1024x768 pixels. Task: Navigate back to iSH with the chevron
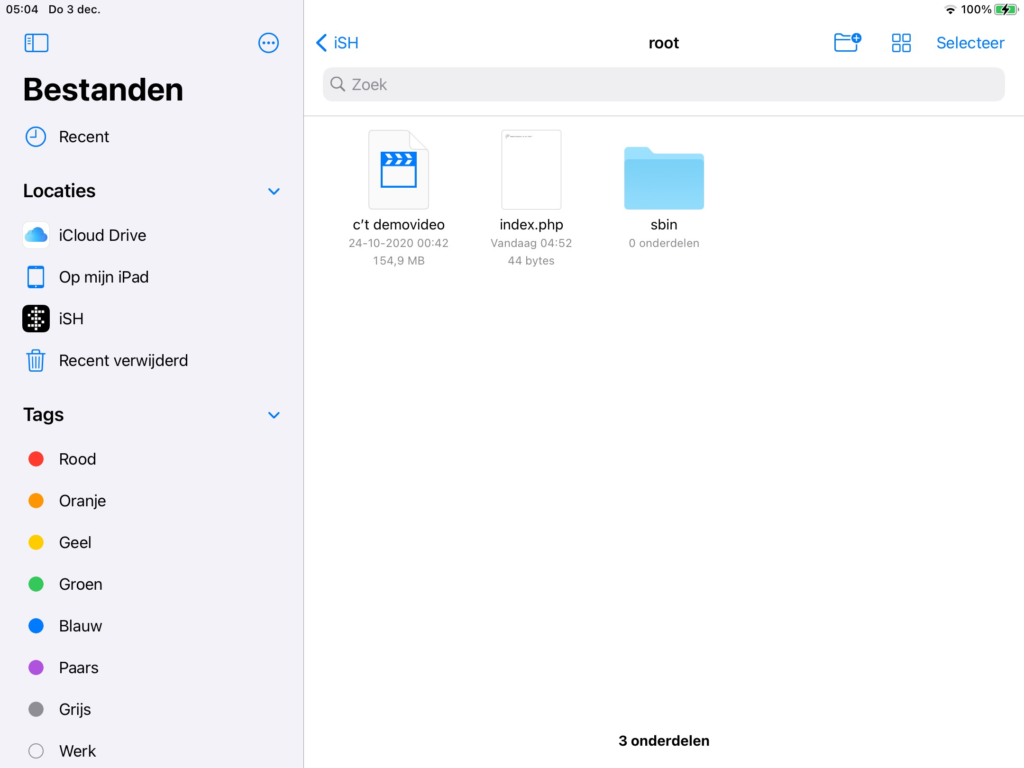335,42
